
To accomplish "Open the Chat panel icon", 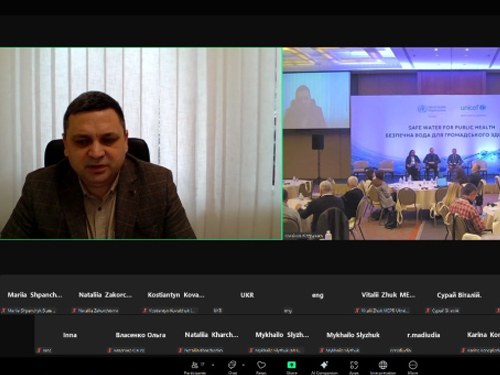I will click(232, 367).
